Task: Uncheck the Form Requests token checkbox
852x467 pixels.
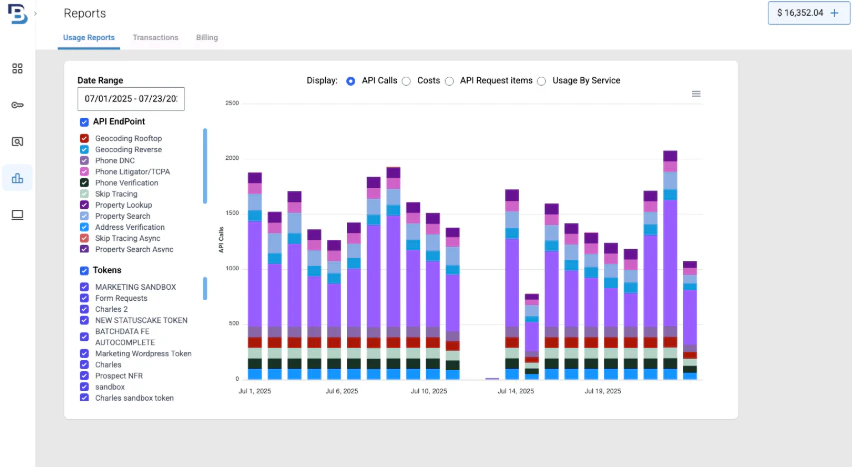Action: (x=84, y=298)
